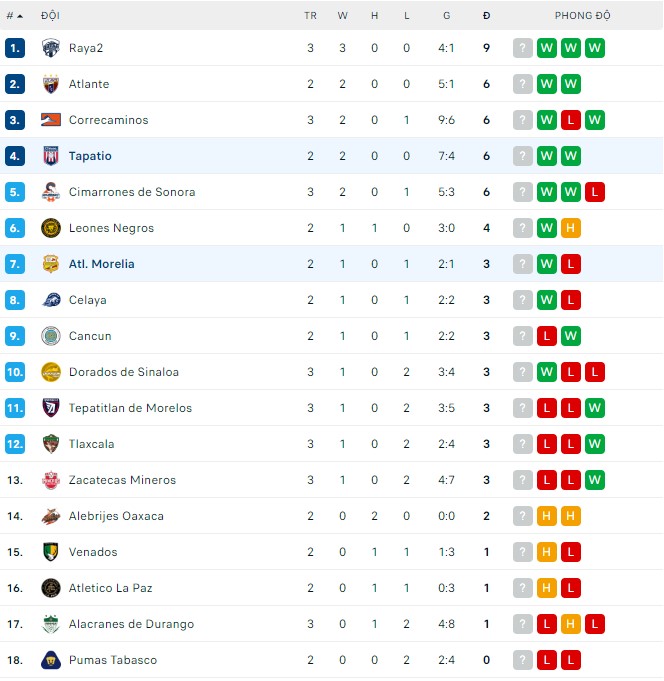The width and height of the screenshot is (664, 681).
Task: Click Leones Negros orange H draw badge
Action: (x=571, y=228)
